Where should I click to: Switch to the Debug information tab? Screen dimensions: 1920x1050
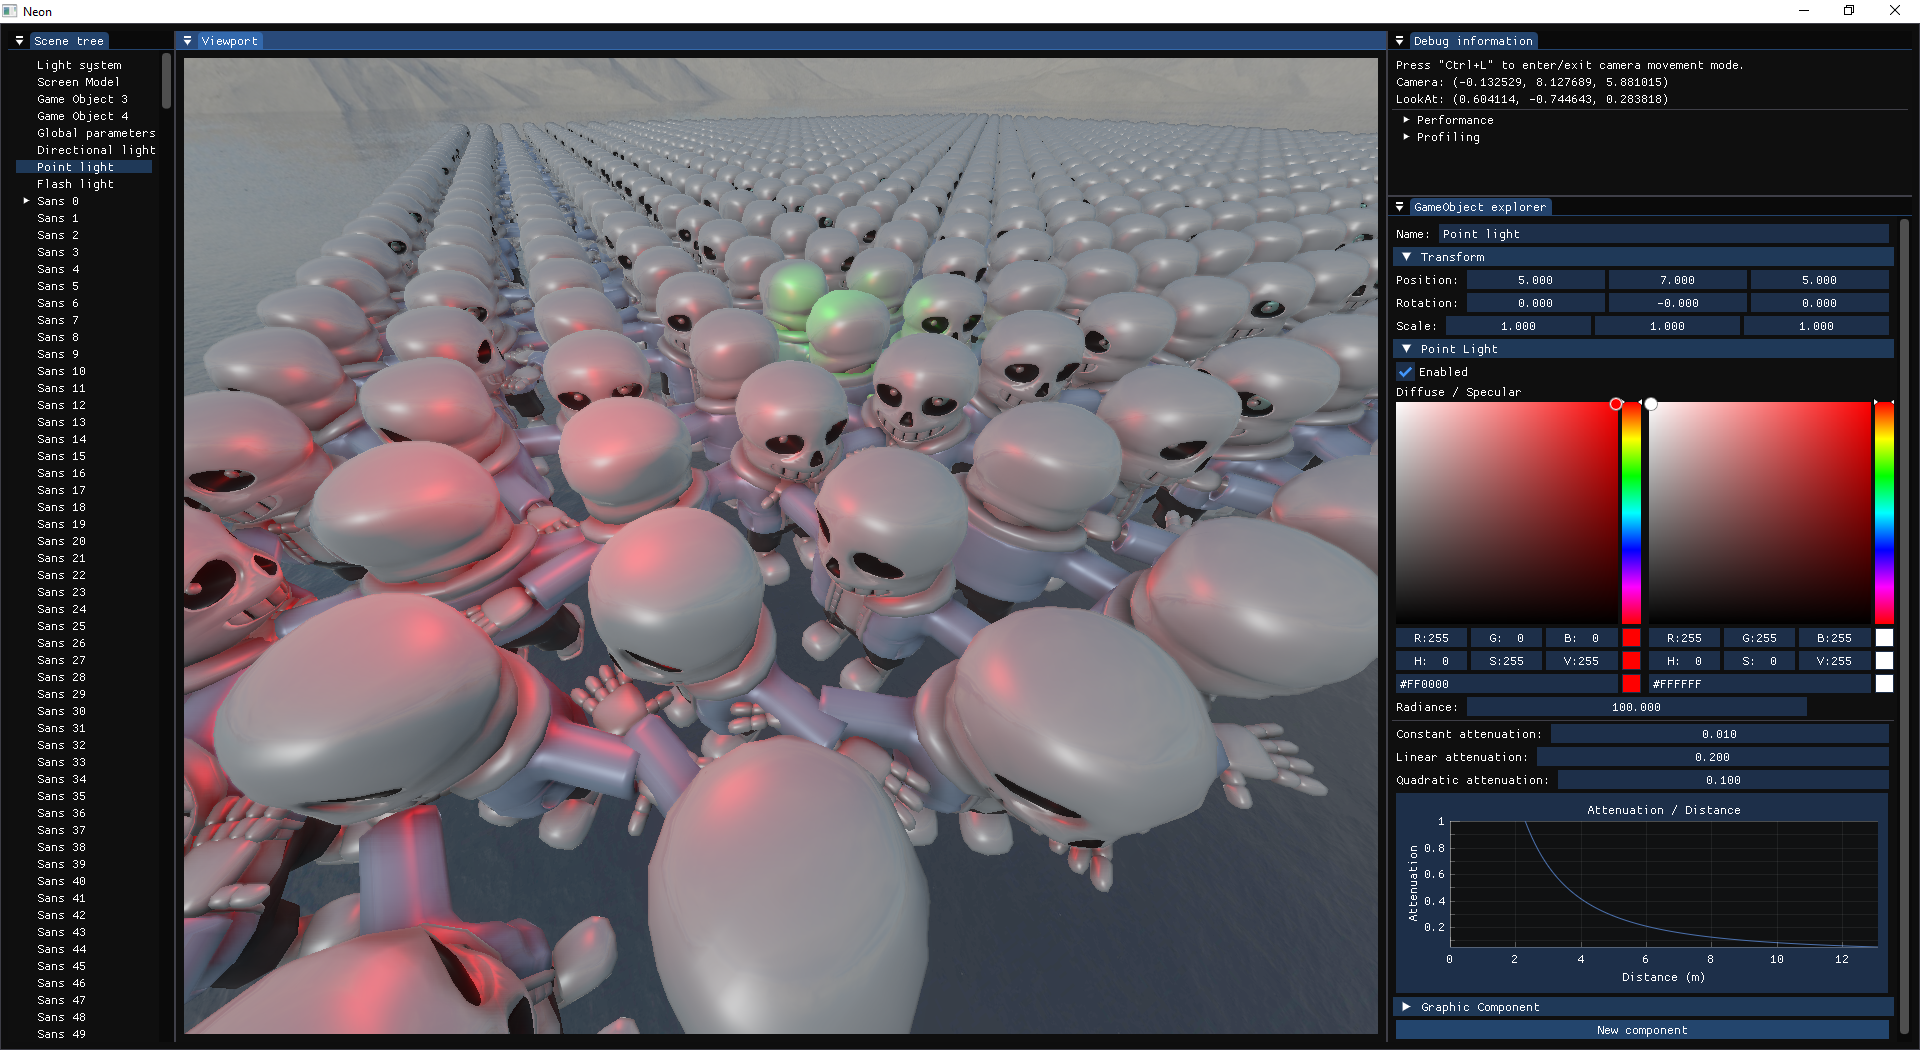(x=1474, y=41)
